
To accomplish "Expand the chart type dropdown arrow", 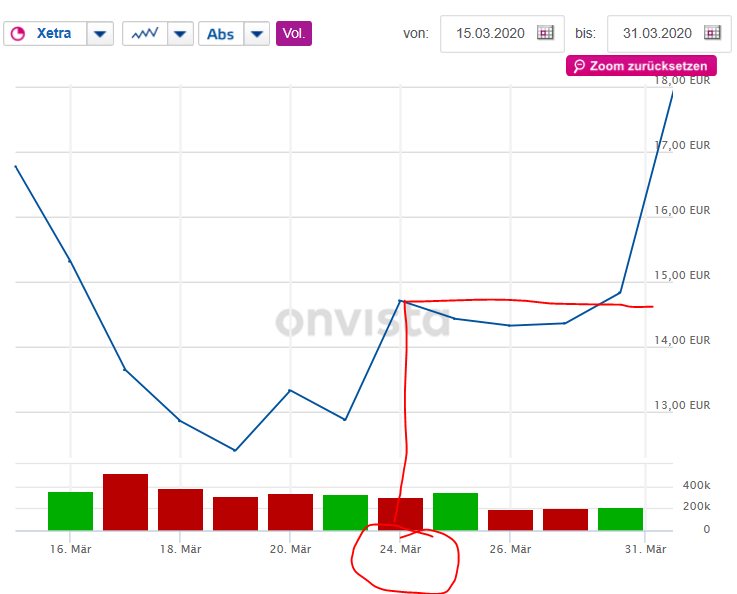I will tap(180, 34).
